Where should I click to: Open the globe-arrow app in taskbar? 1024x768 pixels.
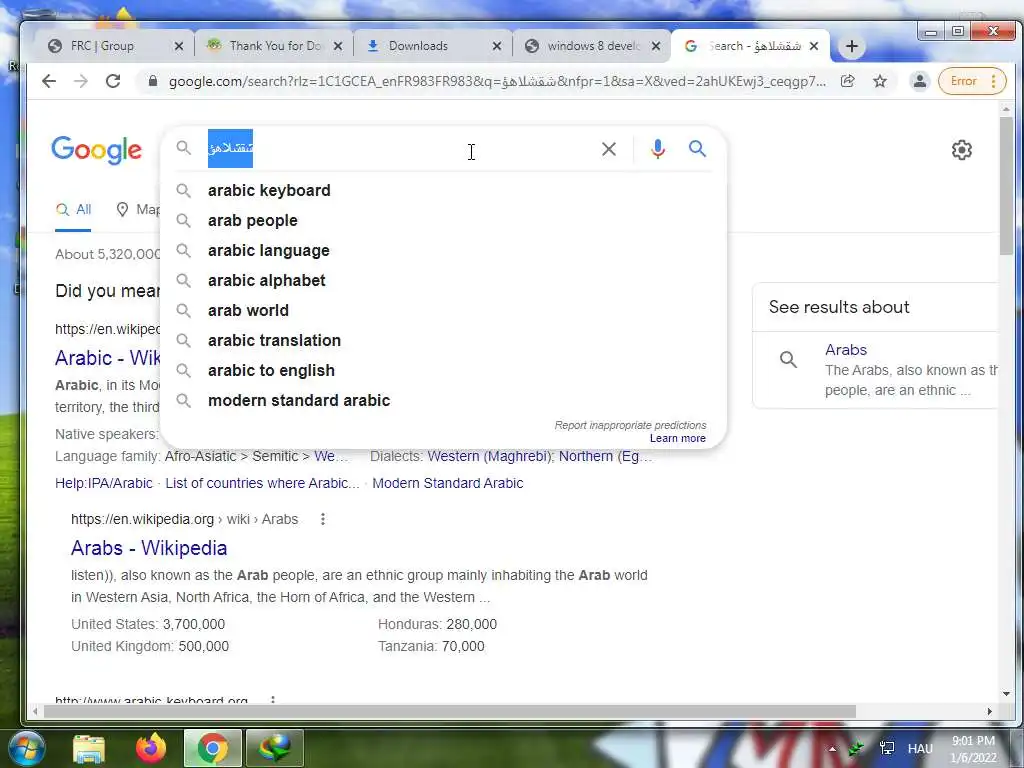pos(274,748)
